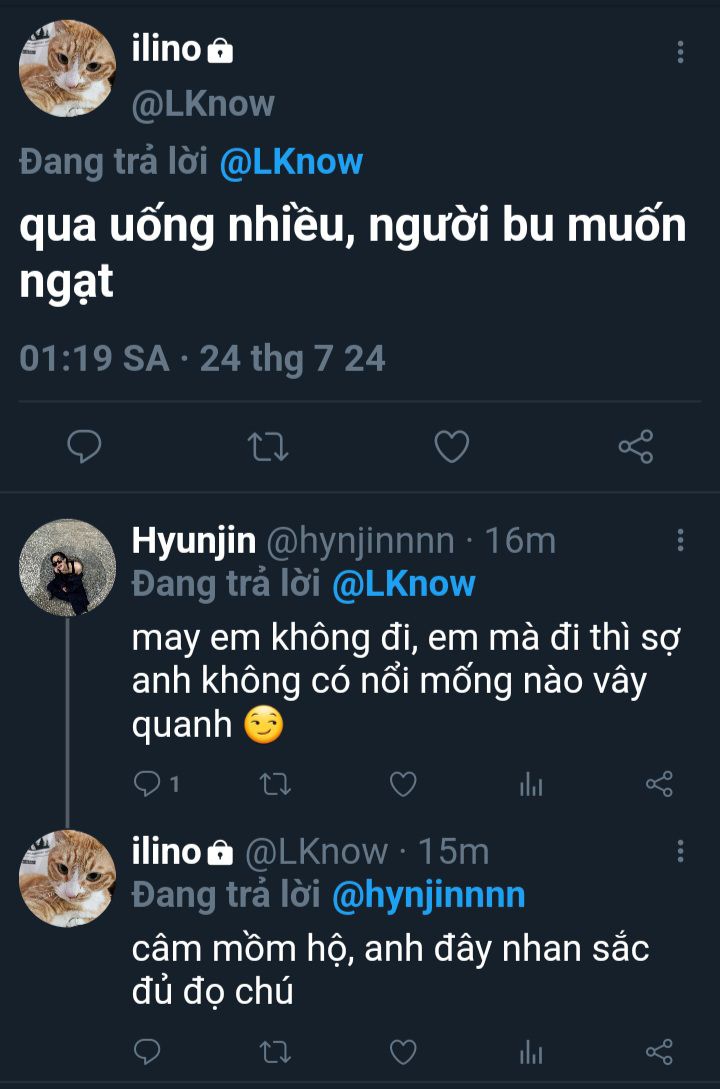The height and width of the screenshot is (1089, 720).
Task: Reply to the main ilino tweet
Action: click(x=84, y=446)
